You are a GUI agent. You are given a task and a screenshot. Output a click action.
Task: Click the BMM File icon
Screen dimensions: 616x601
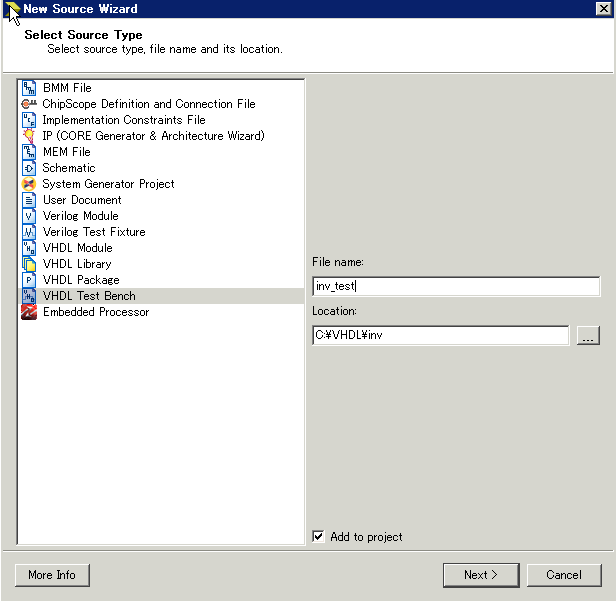pyautogui.click(x=29, y=88)
